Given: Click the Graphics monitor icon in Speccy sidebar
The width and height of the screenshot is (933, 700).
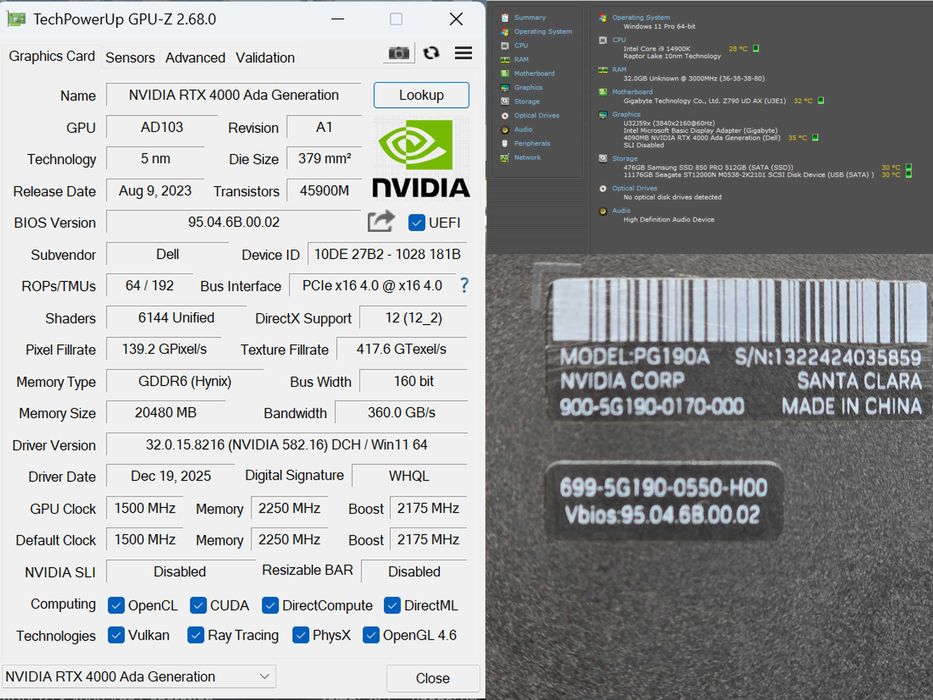Looking at the screenshot, I should [x=505, y=88].
